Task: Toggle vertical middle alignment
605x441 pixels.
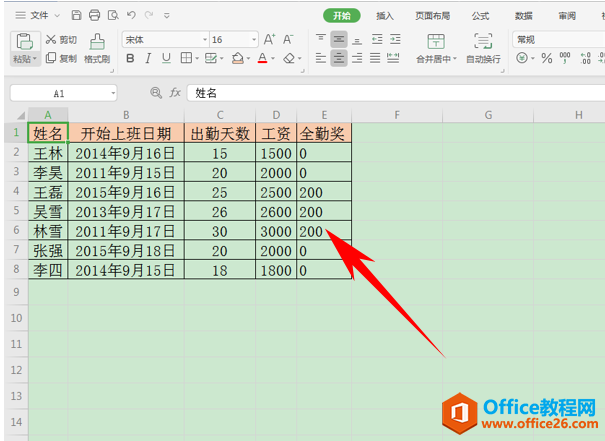Action: pyautogui.click(x=339, y=39)
